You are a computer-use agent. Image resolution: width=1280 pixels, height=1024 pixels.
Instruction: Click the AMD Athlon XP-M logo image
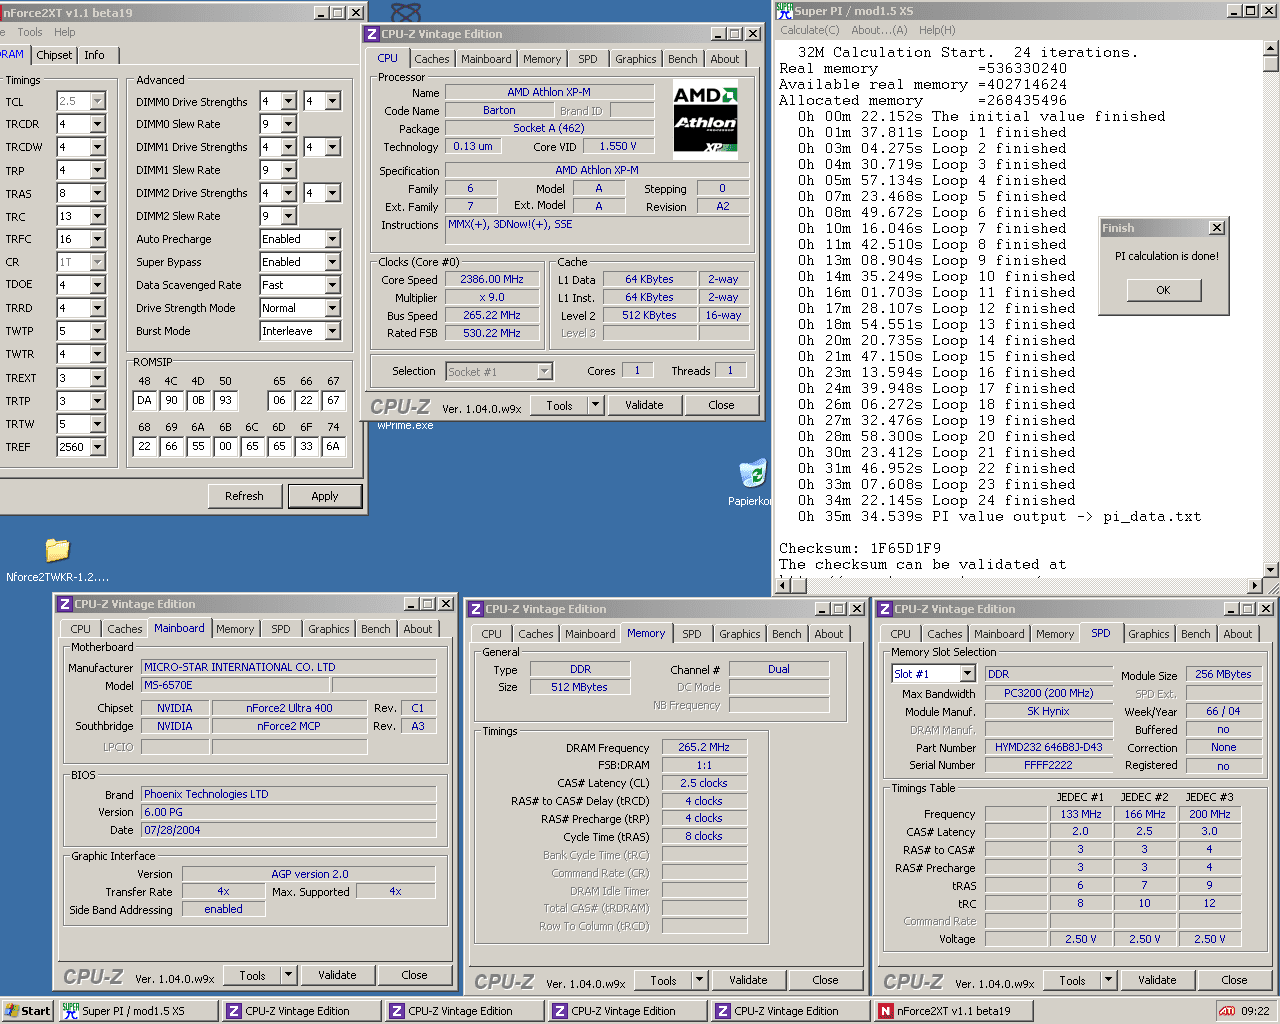(x=705, y=120)
